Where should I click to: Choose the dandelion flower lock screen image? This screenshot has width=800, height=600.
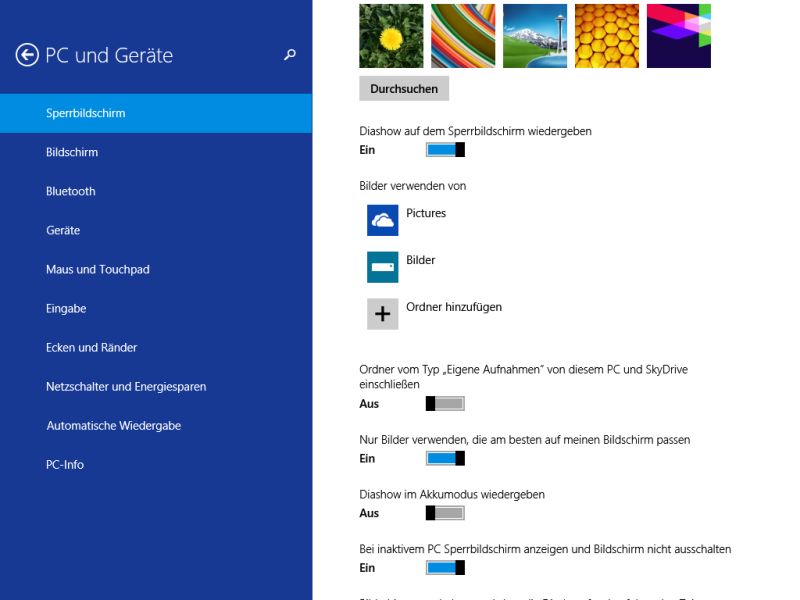coord(391,36)
